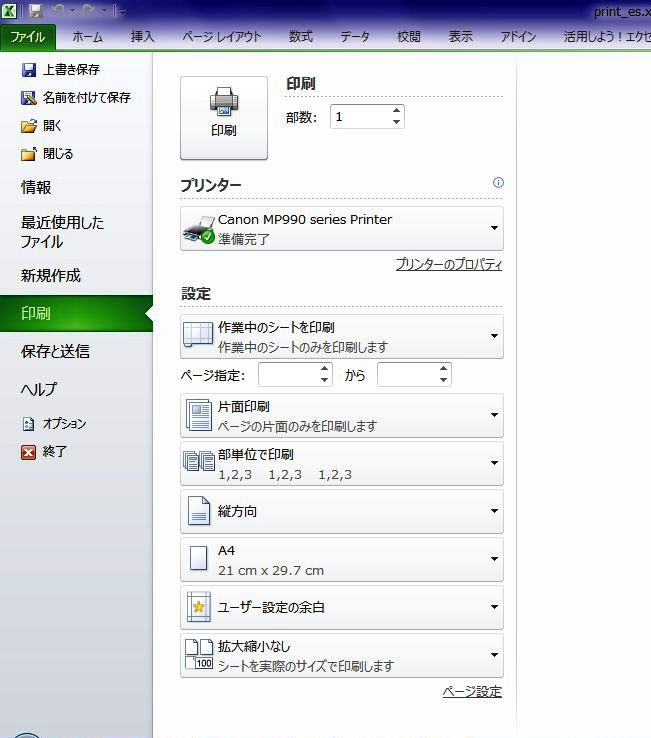Increase 部数 copies with up arrow
The width and height of the screenshot is (651, 738).
397,111
